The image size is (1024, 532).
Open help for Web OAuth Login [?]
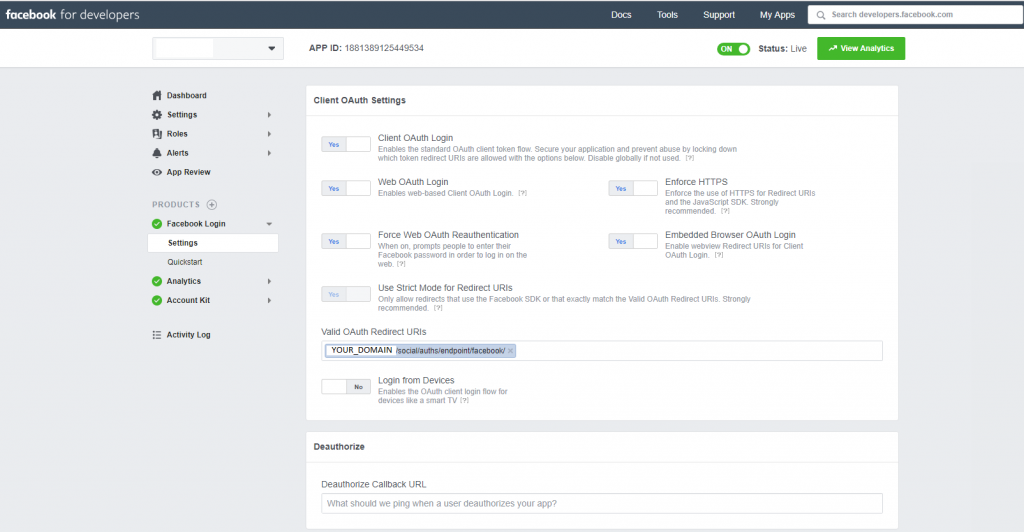[522, 193]
